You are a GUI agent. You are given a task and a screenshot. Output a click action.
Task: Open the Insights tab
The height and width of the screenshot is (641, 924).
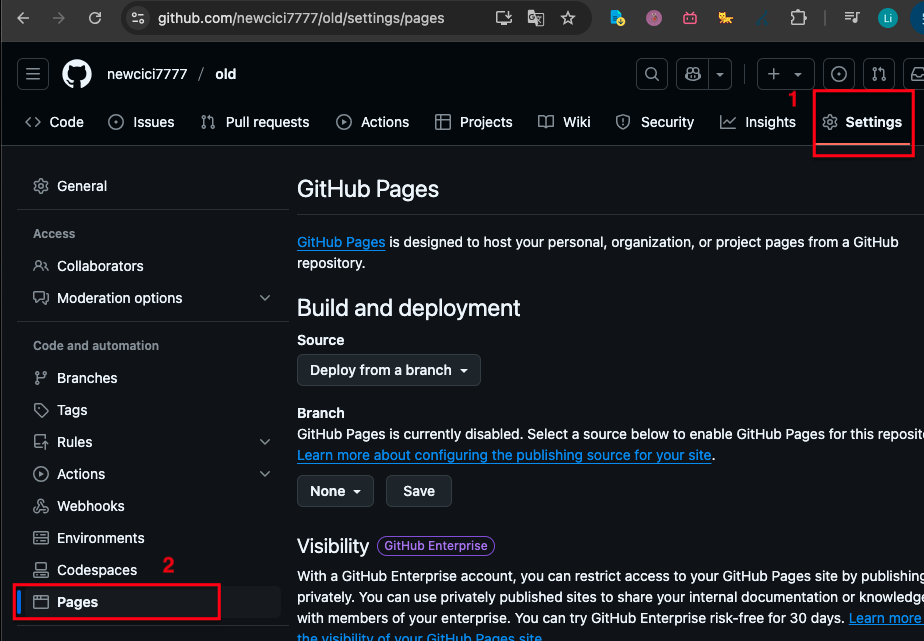(758, 122)
